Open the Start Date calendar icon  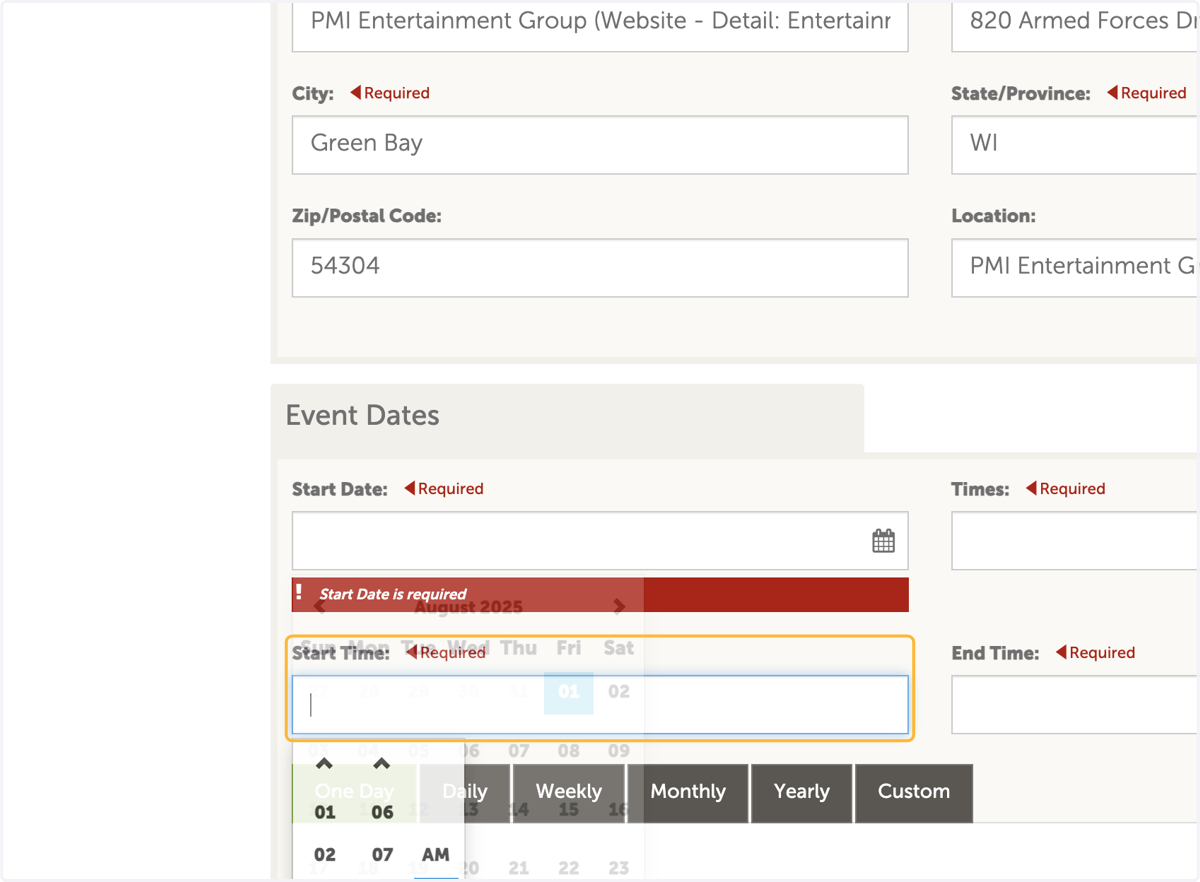(x=883, y=541)
